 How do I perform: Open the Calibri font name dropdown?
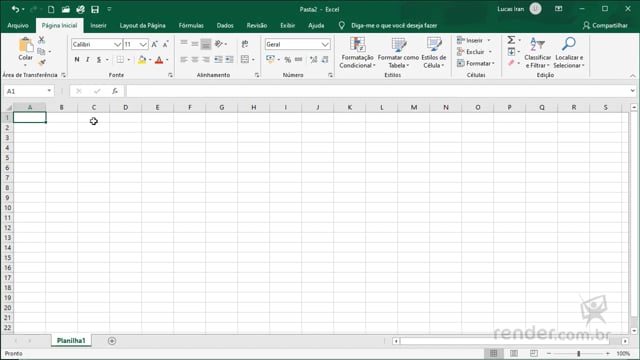118,44
